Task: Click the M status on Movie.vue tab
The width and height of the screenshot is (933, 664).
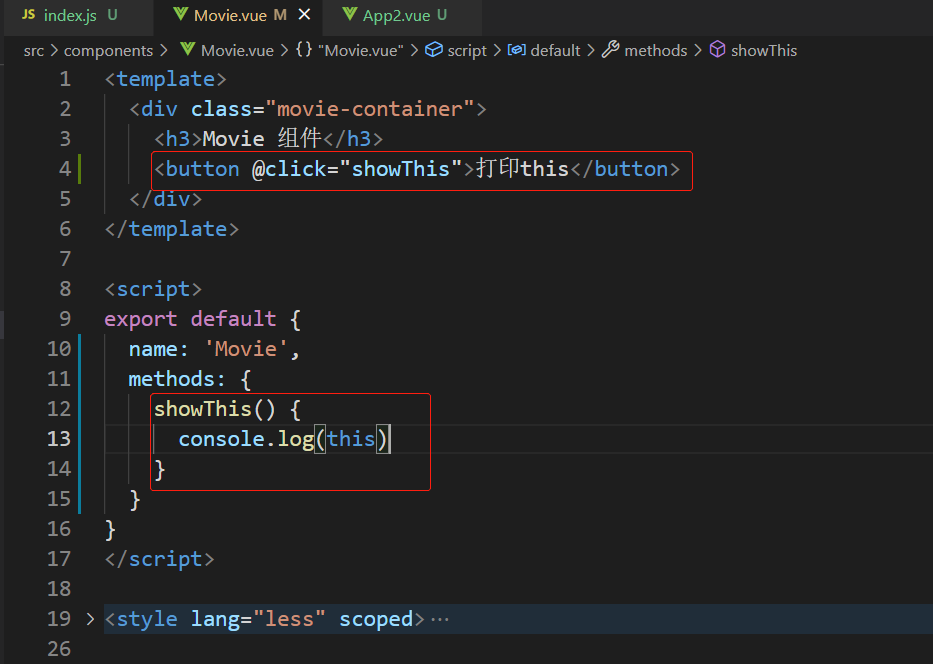Action: point(280,15)
